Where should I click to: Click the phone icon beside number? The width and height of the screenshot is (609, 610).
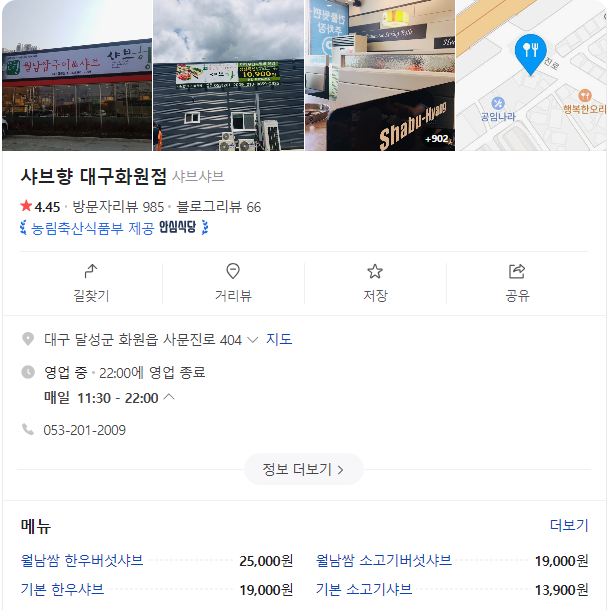point(28,429)
